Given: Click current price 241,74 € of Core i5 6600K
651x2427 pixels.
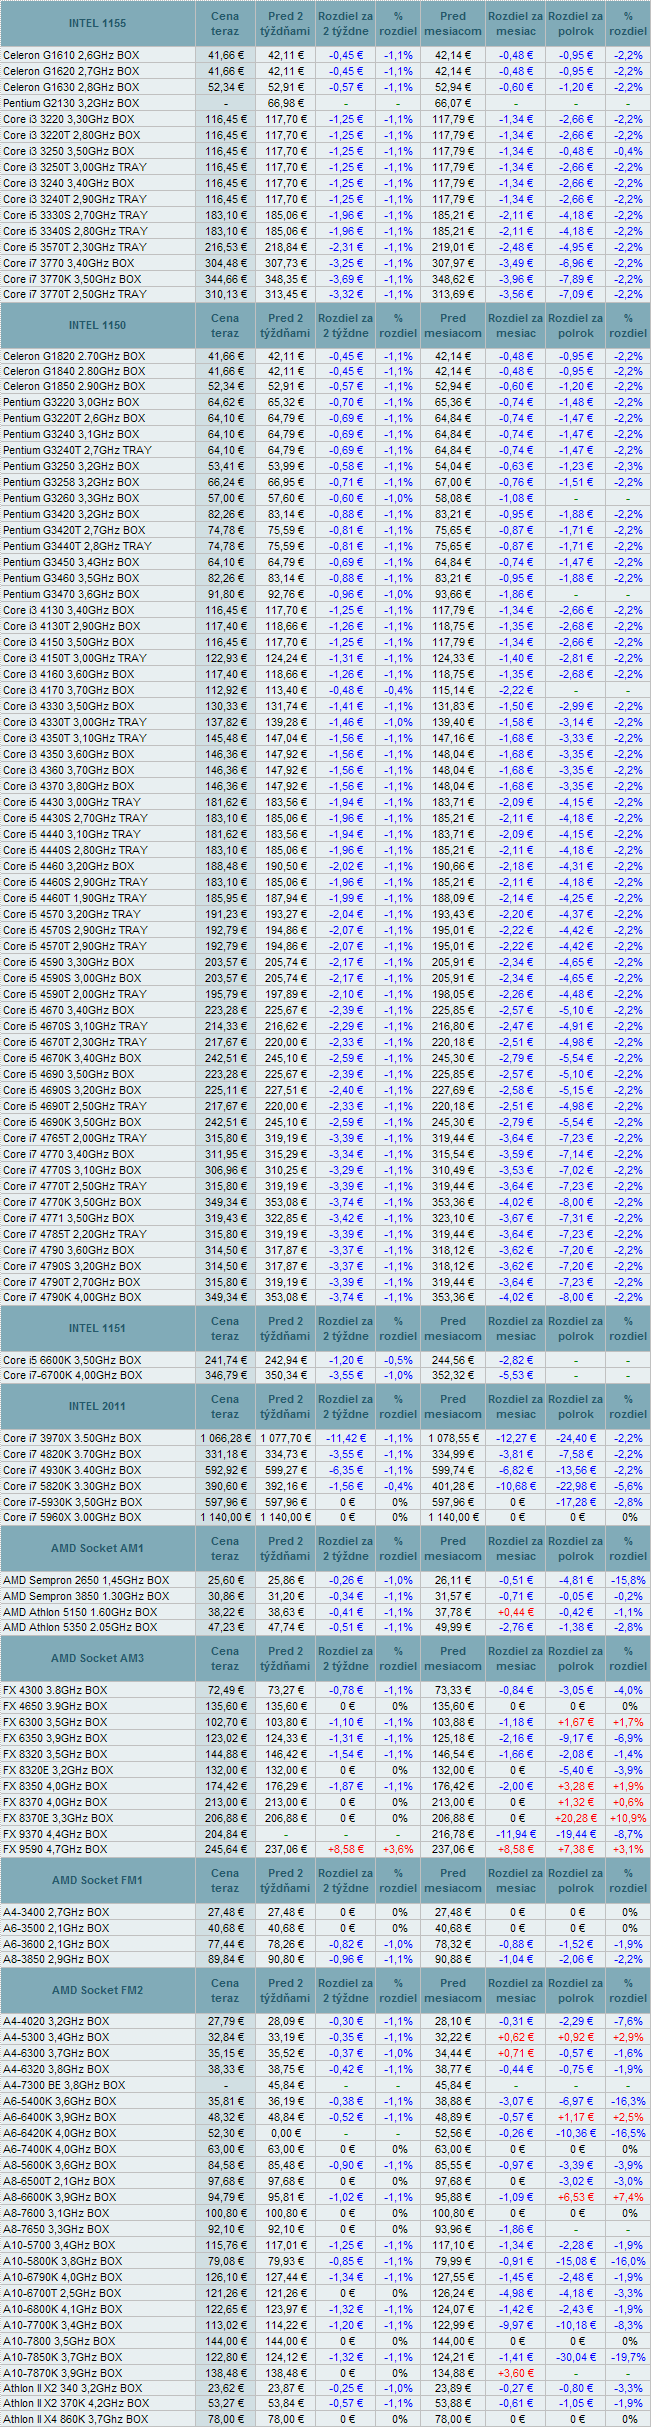Looking at the screenshot, I should (x=225, y=1360).
